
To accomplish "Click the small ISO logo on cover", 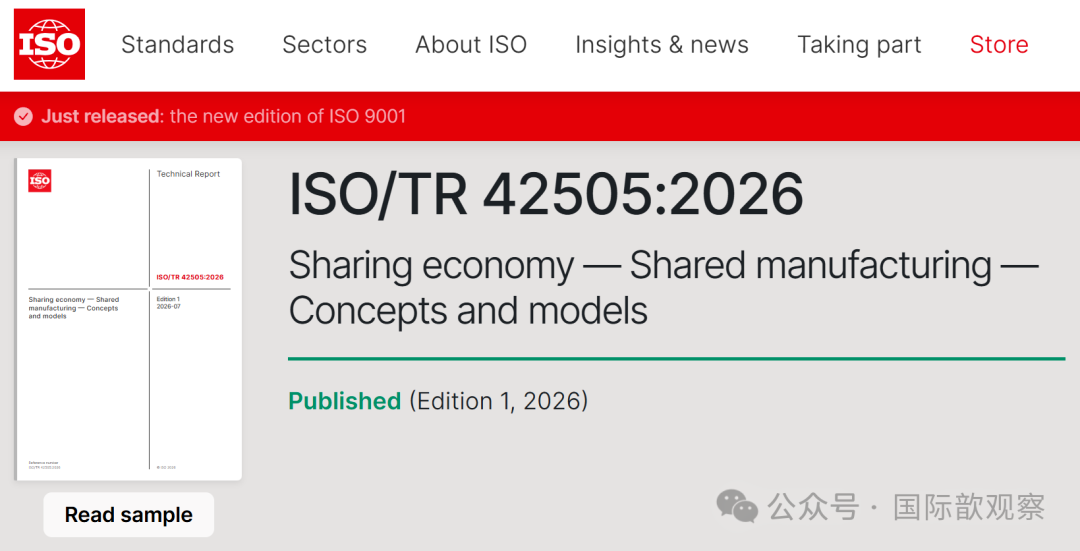I will (x=39, y=181).
